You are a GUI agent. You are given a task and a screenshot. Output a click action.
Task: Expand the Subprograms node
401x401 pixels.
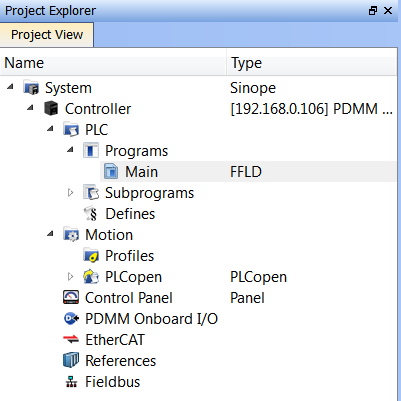70,193
